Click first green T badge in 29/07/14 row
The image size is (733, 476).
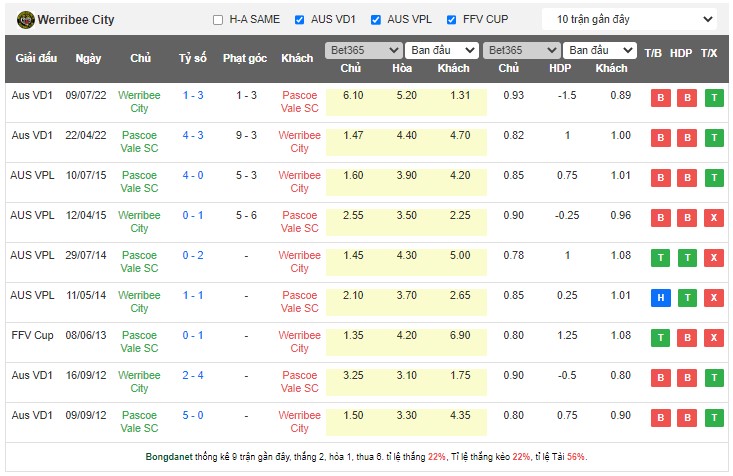660,258
